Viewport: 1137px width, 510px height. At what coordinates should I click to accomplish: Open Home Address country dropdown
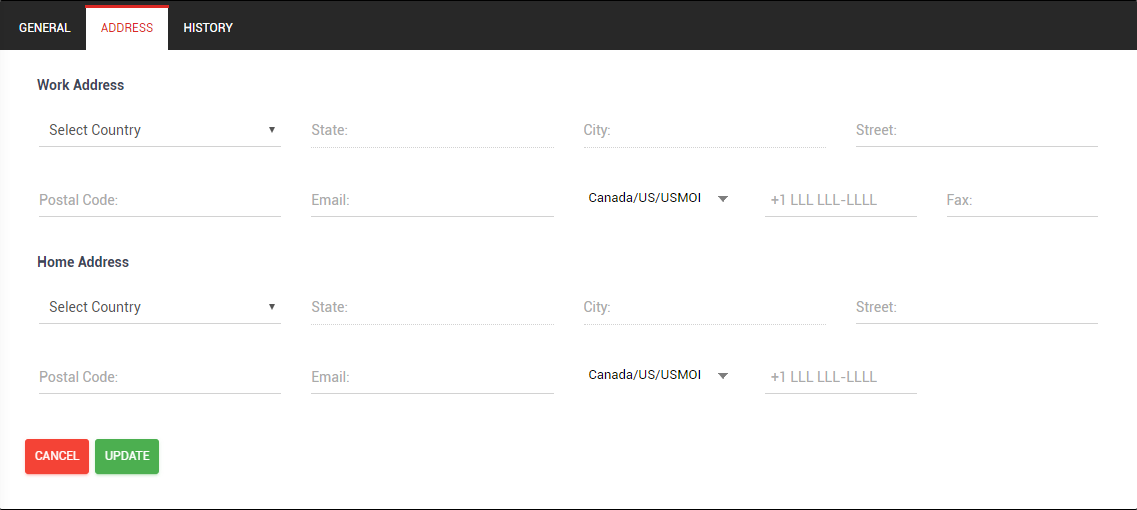point(160,307)
